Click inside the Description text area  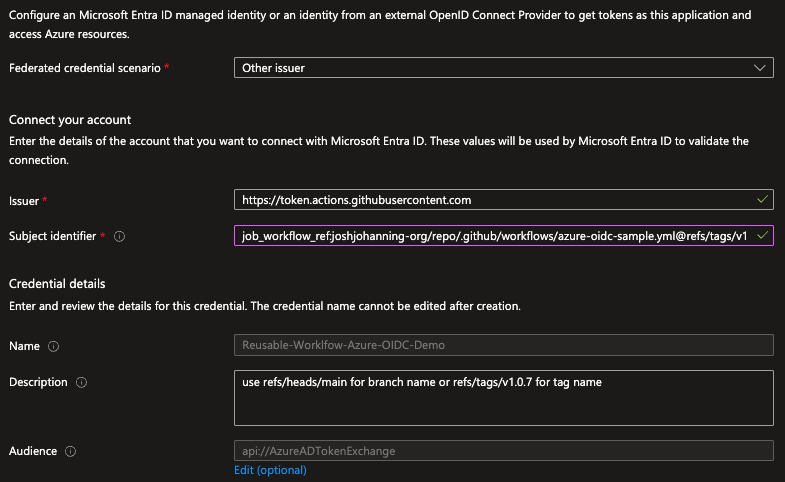click(x=503, y=396)
